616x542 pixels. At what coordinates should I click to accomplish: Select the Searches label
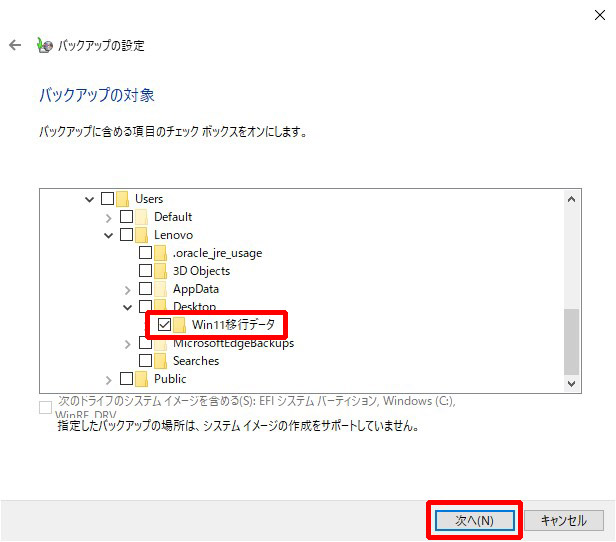pos(196,361)
